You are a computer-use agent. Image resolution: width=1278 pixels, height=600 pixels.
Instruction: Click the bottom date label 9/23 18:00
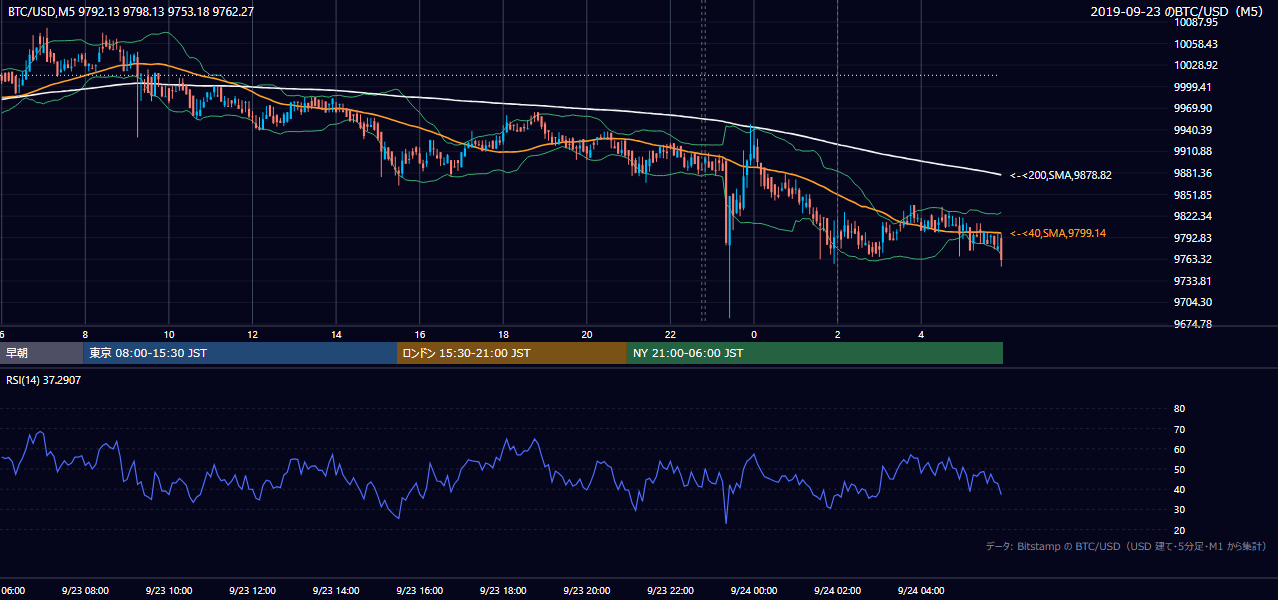tap(503, 591)
